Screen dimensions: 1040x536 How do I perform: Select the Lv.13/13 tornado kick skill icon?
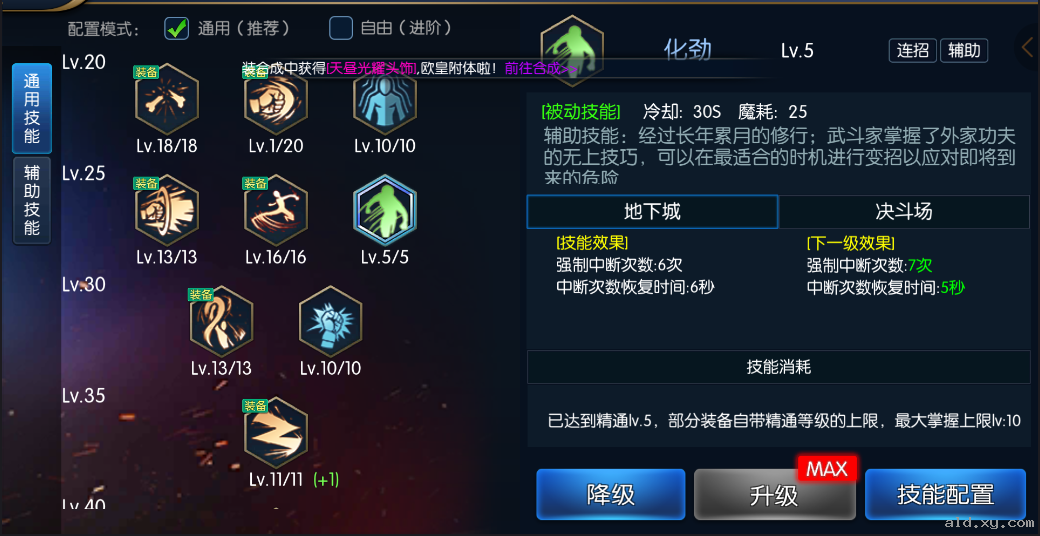(x=222, y=322)
